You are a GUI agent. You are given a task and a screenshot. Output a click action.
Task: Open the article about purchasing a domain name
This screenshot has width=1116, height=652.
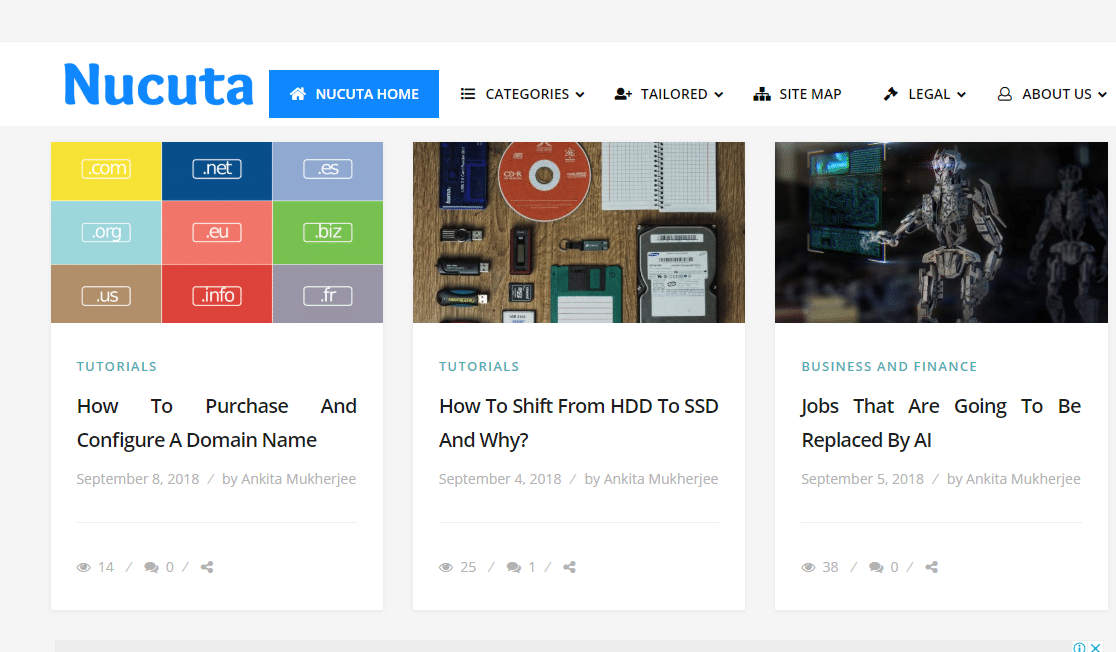tap(216, 423)
